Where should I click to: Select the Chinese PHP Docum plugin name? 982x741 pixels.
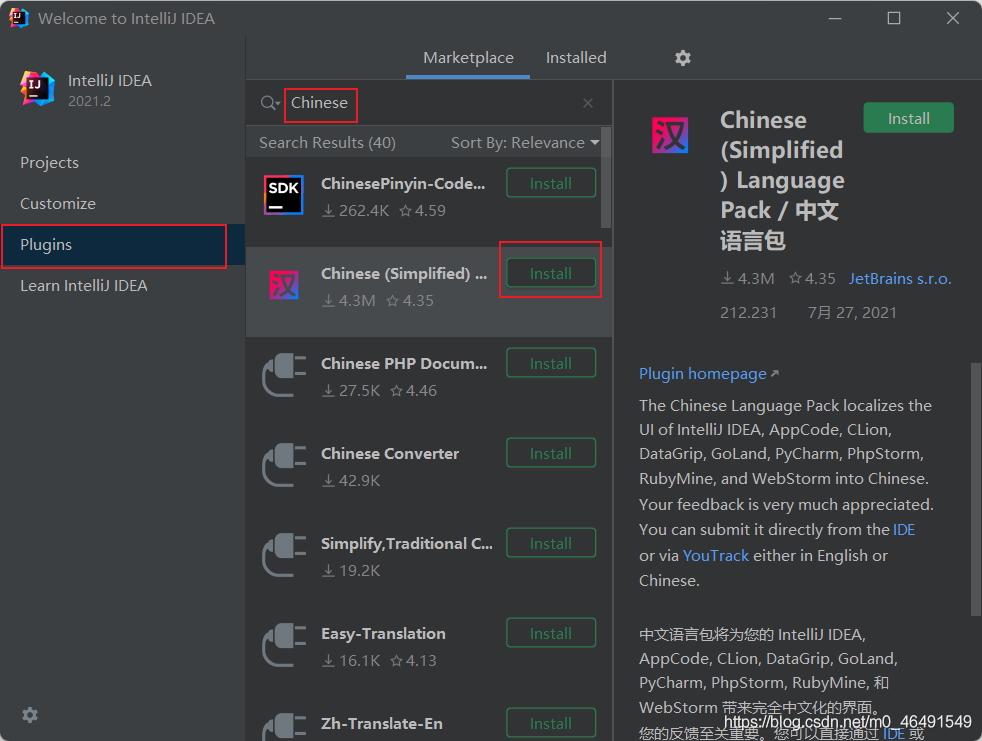tap(404, 364)
